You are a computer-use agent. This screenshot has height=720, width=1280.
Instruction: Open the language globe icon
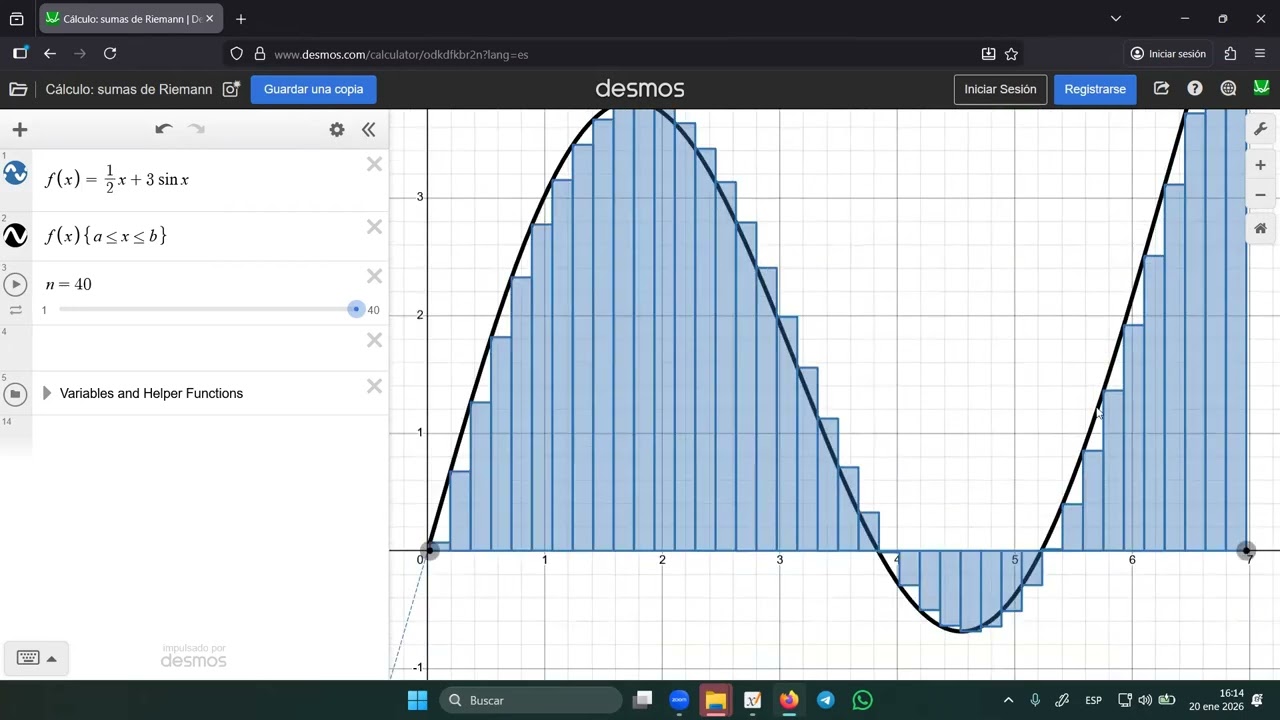(1229, 89)
